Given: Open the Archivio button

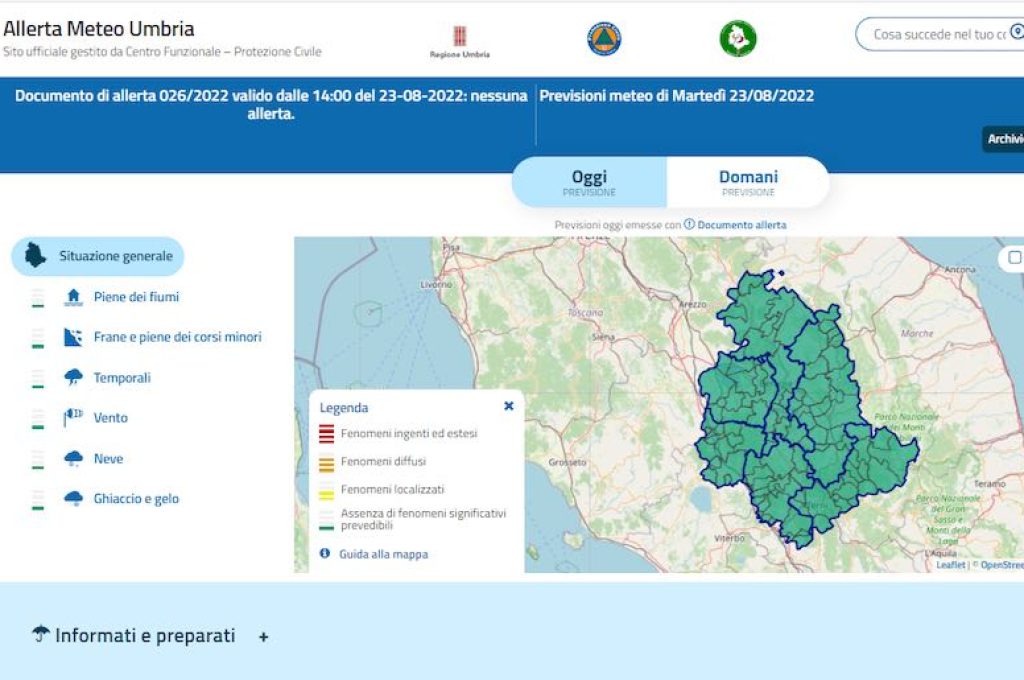Looking at the screenshot, I should 1004,139.
